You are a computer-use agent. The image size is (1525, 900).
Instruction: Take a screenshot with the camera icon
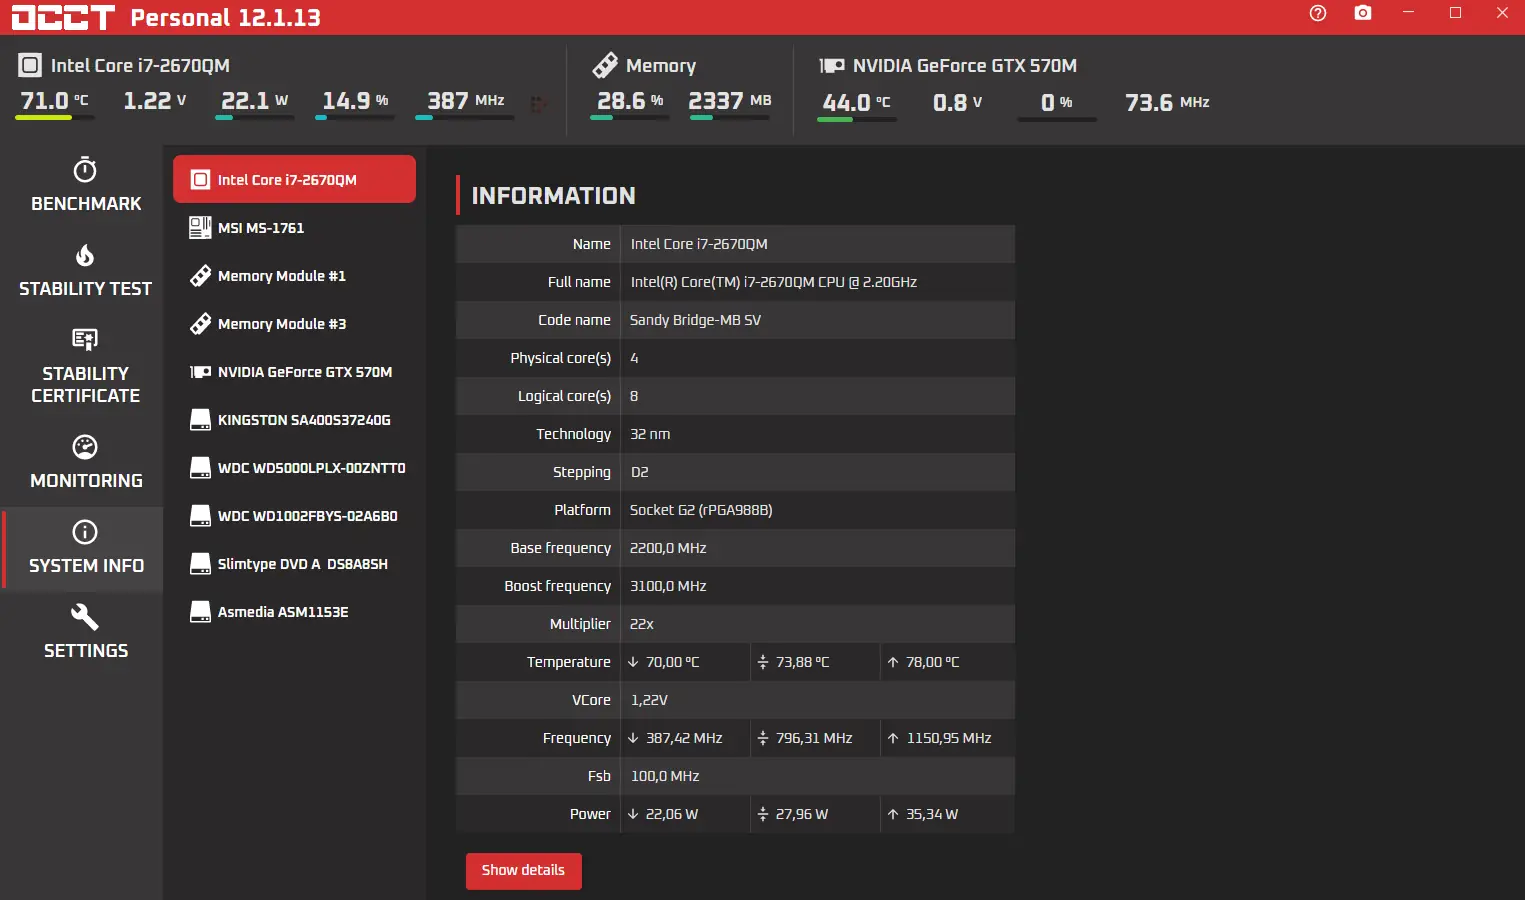click(1363, 13)
